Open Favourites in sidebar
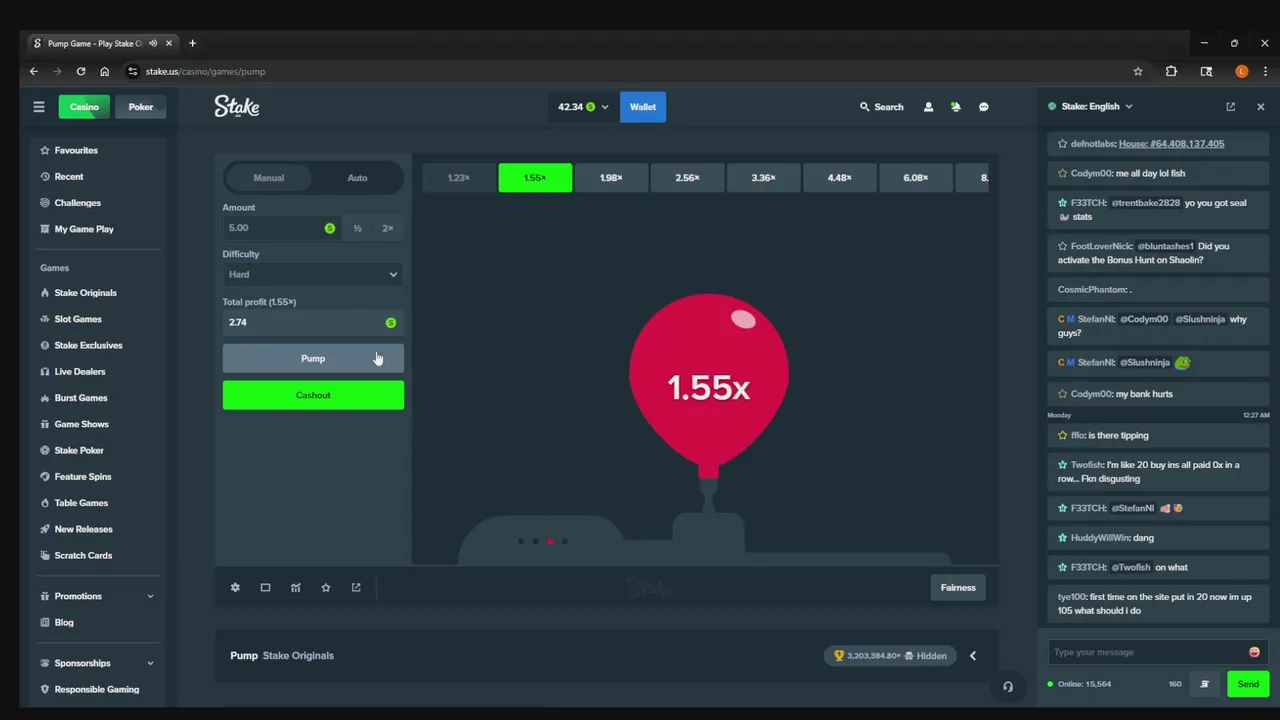The width and height of the screenshot is (1280, 720). point(76,150)
